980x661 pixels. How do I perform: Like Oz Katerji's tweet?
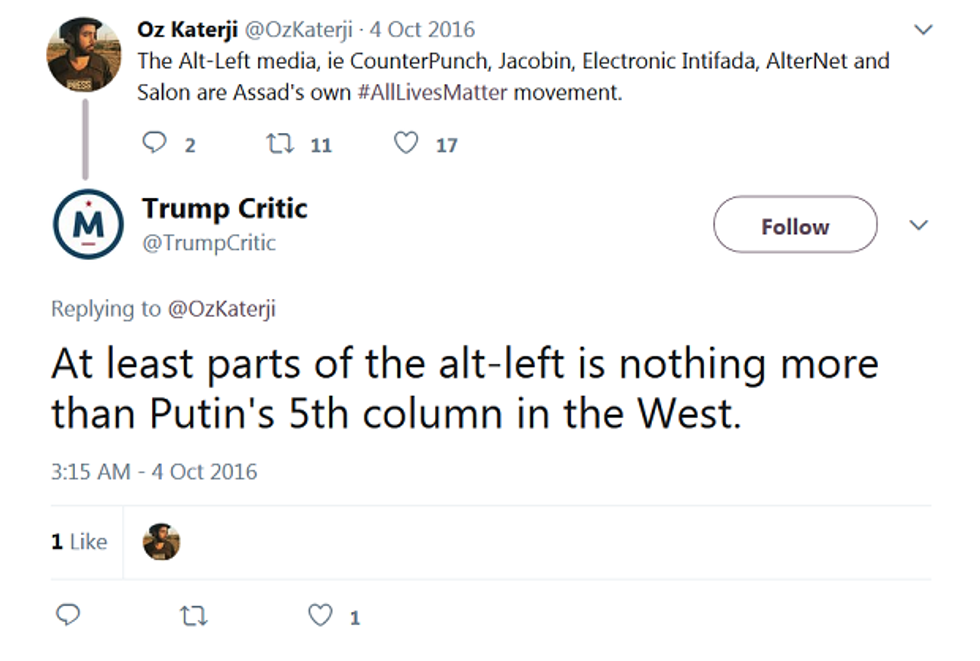(x=405, y=144)
